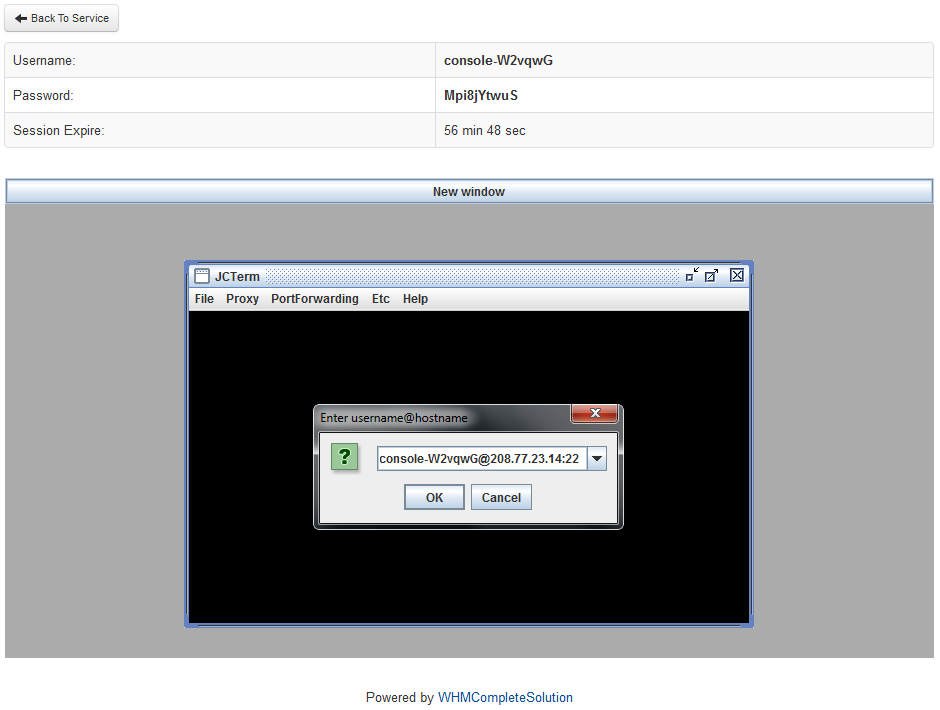Open the WHMCompleteSolution link
The height and width of the screenshot is (710, 940).
[x=505, y=697]
